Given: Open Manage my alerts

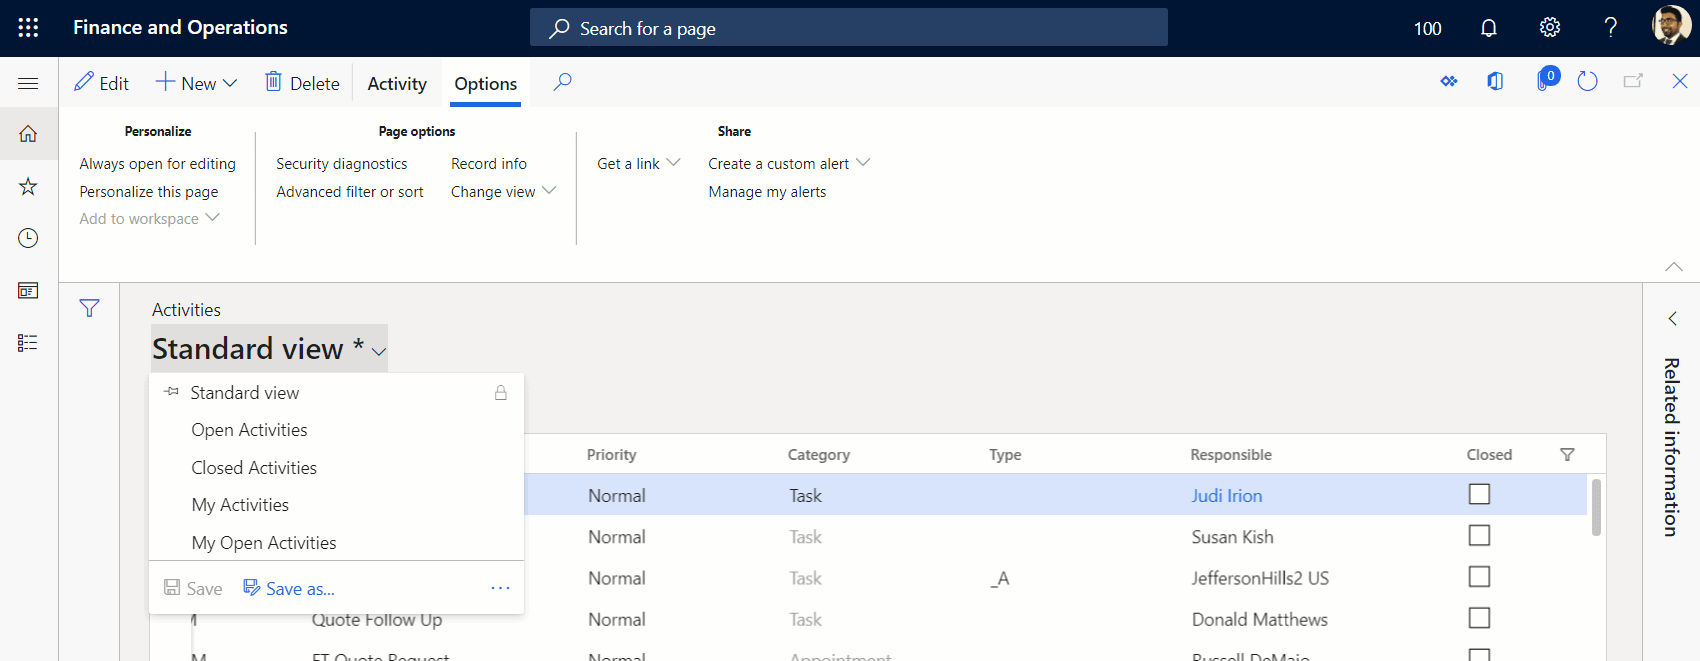Looking at the screenshot, I should pyautogui.click(x=768, y=192).
